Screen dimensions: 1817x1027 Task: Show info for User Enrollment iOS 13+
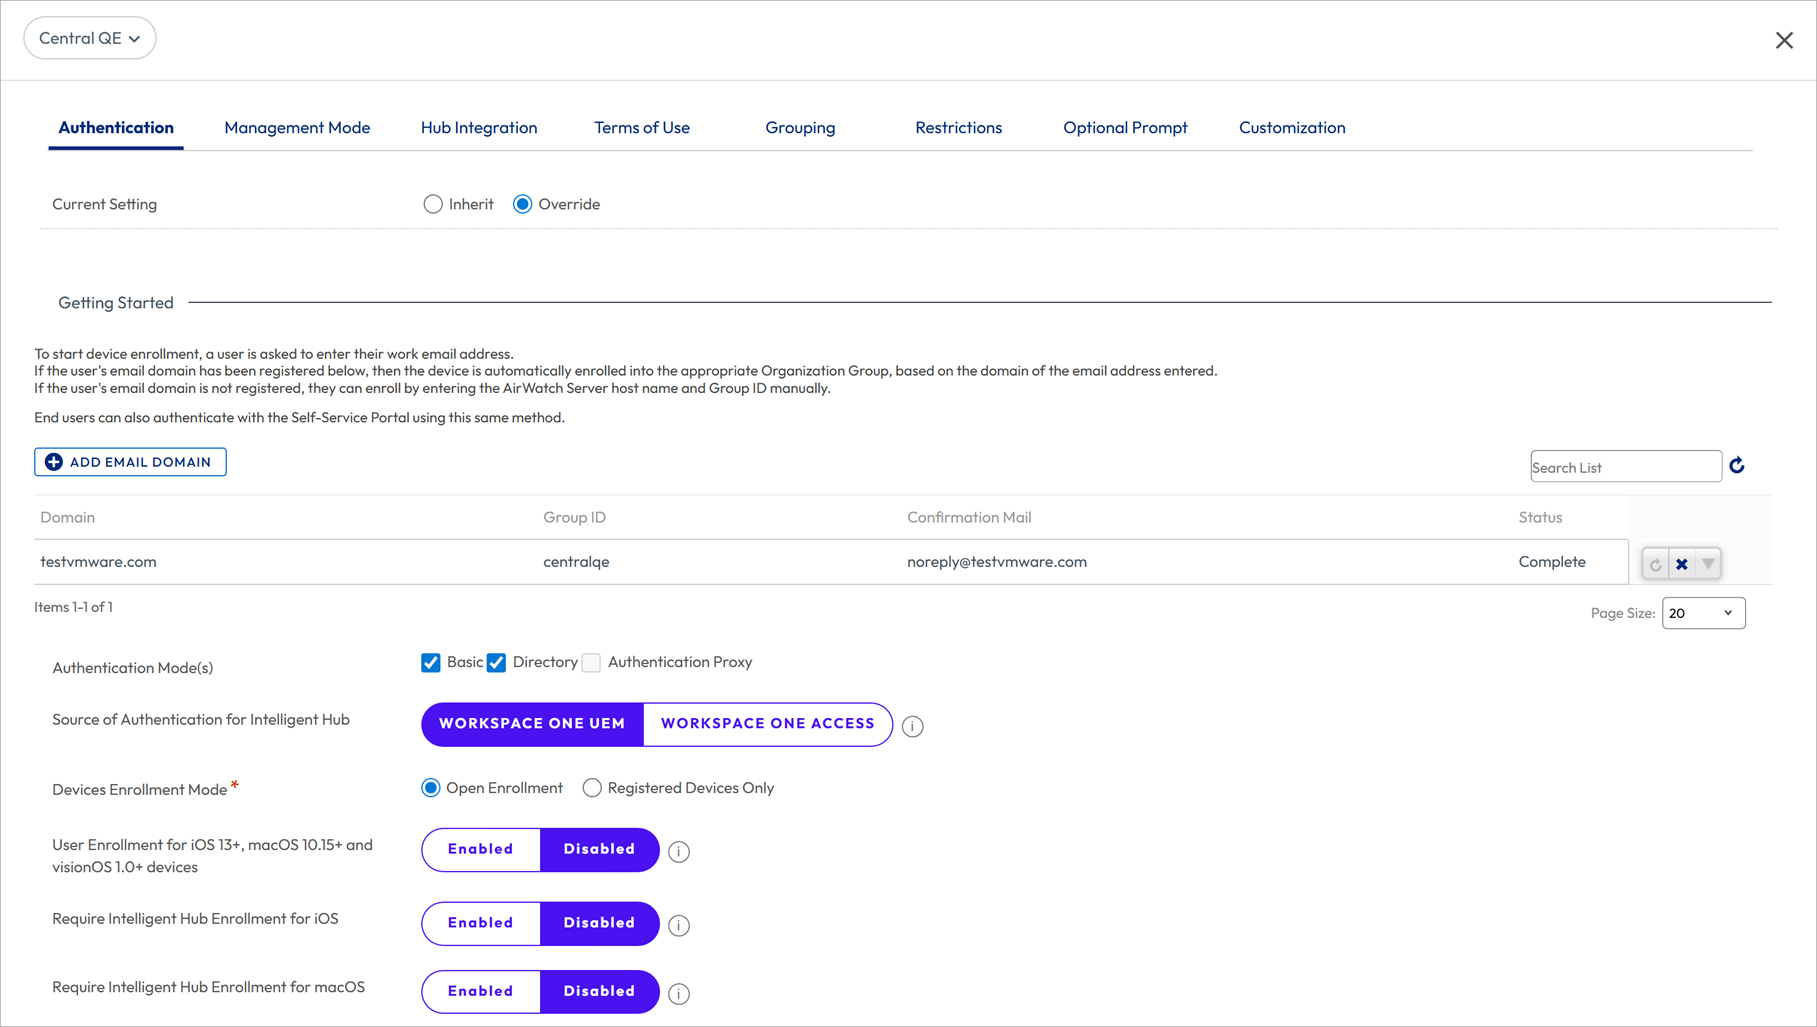(679, 851)
